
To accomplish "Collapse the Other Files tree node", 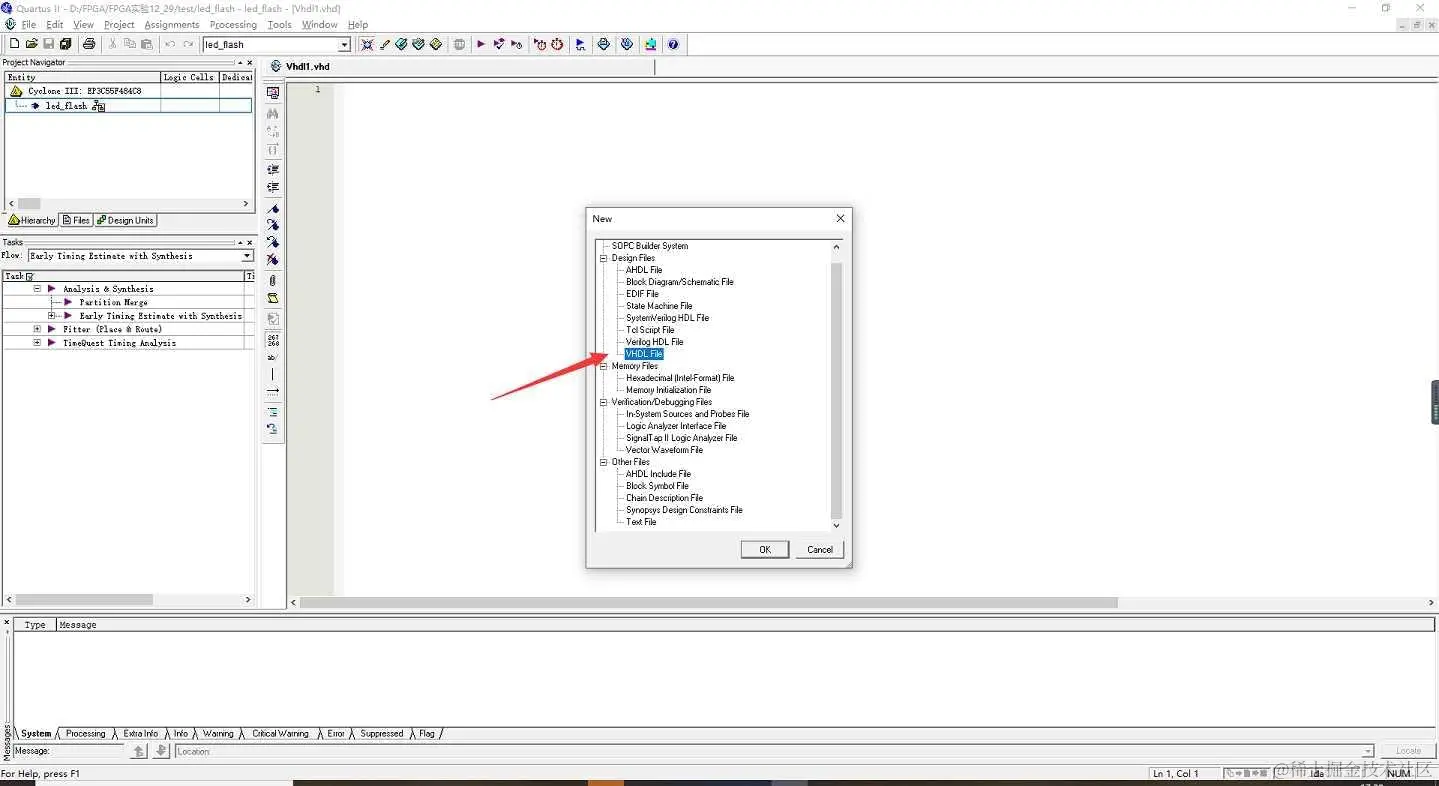I will pos(604,462).
